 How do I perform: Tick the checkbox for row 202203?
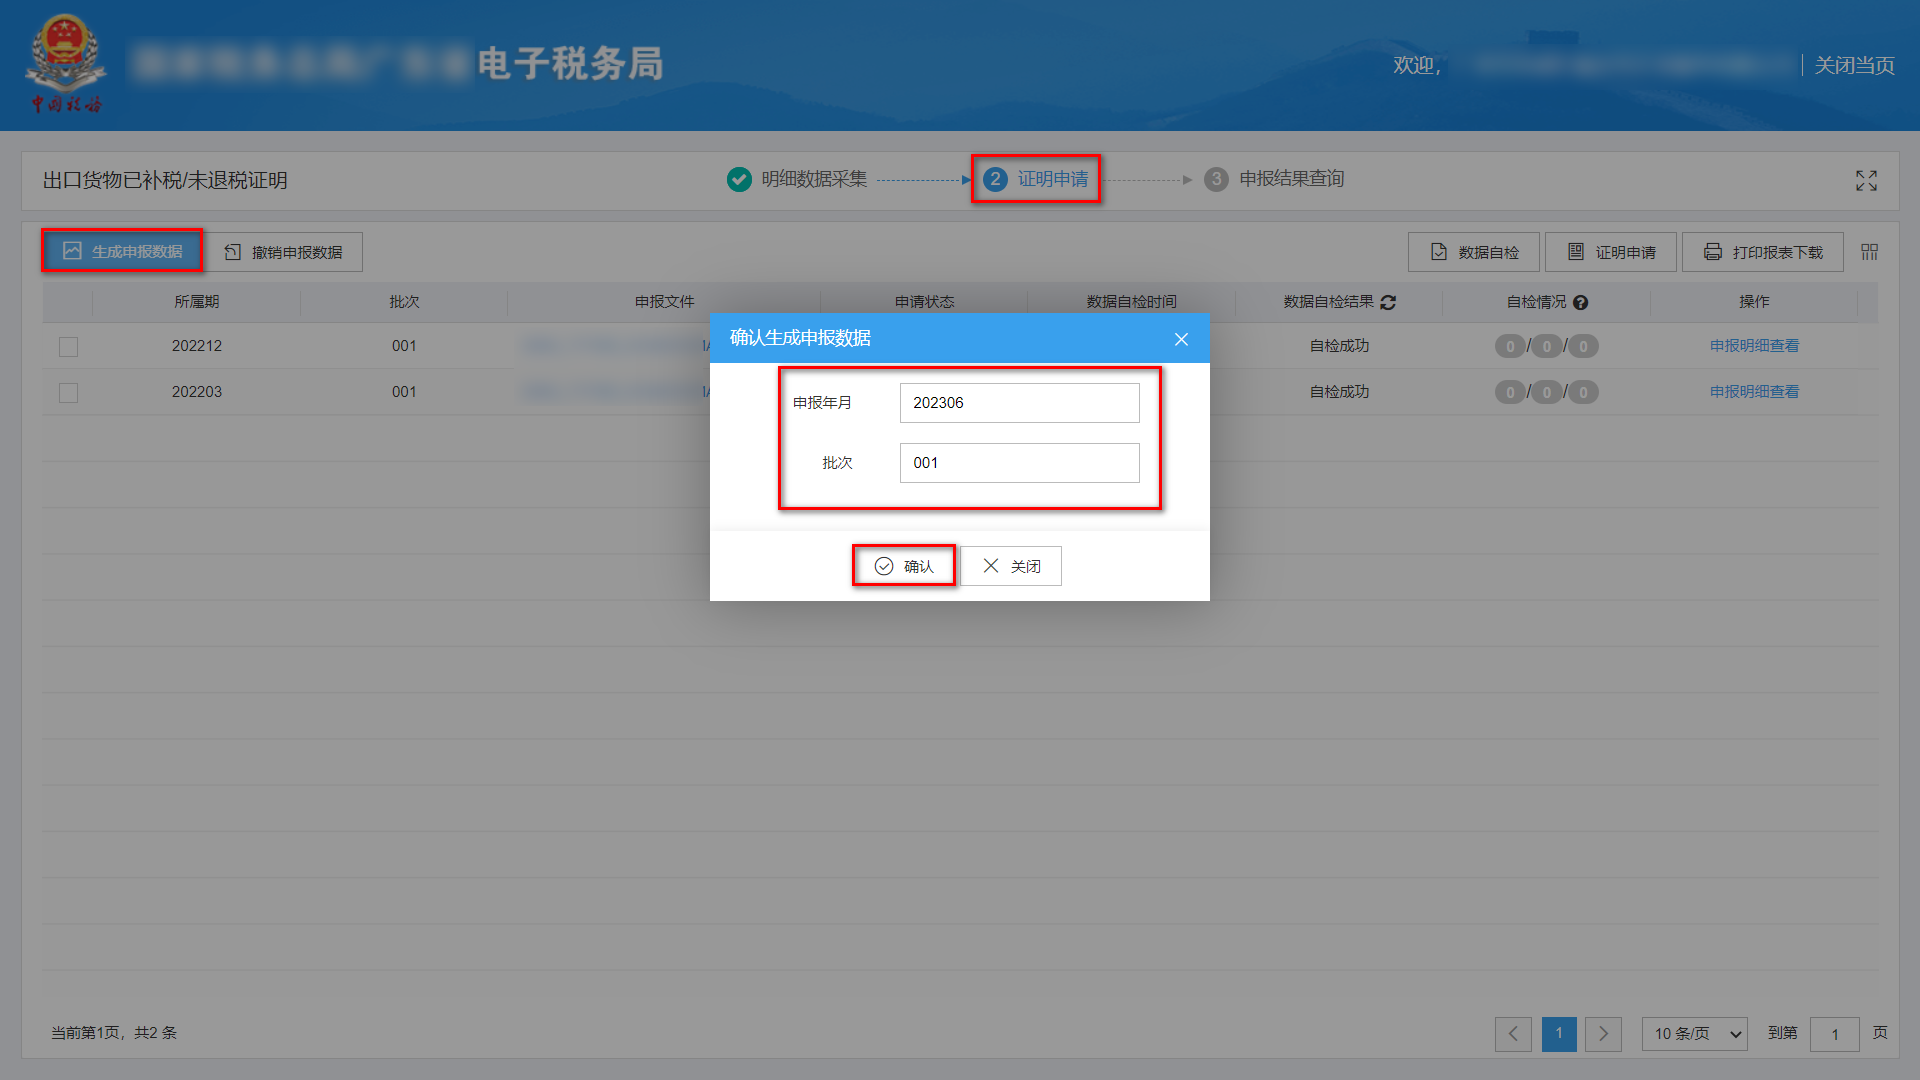click(x=68, y=393)
